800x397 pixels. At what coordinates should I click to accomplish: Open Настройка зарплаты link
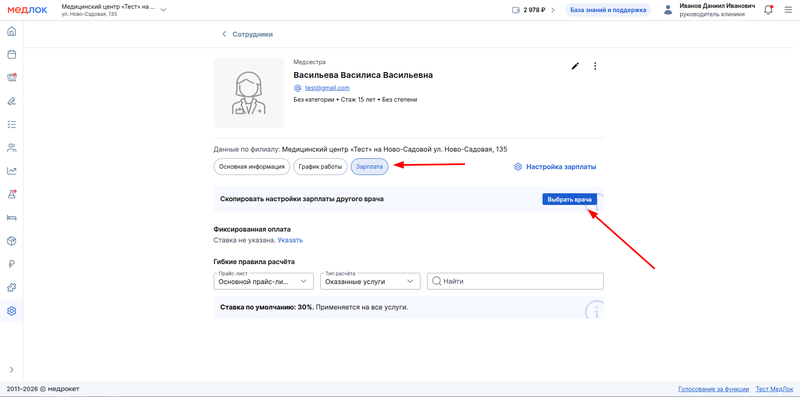(555, 166)
